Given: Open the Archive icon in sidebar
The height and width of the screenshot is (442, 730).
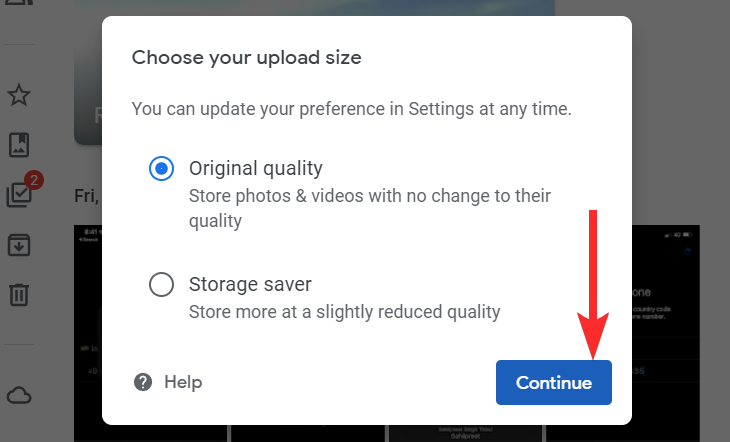Looking at the screenshot, I should tap(19, 245).
